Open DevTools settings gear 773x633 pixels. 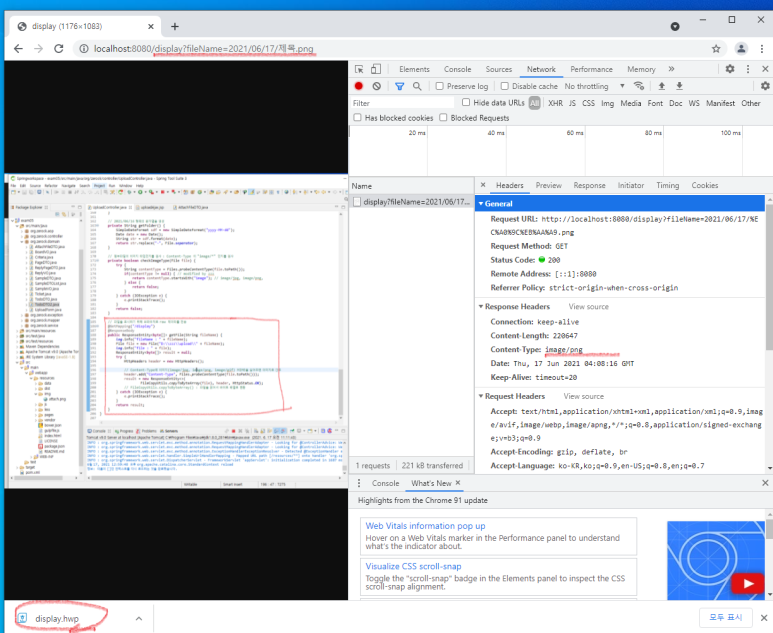click(730, 69)
